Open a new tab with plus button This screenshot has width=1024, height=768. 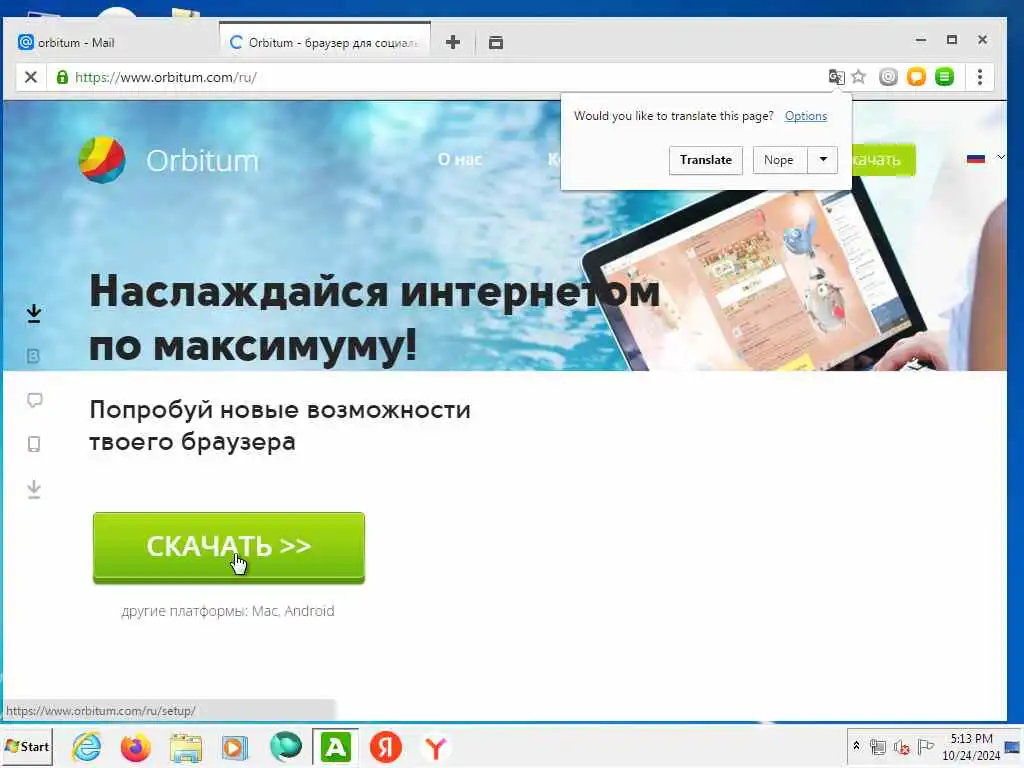coord(453,42)
